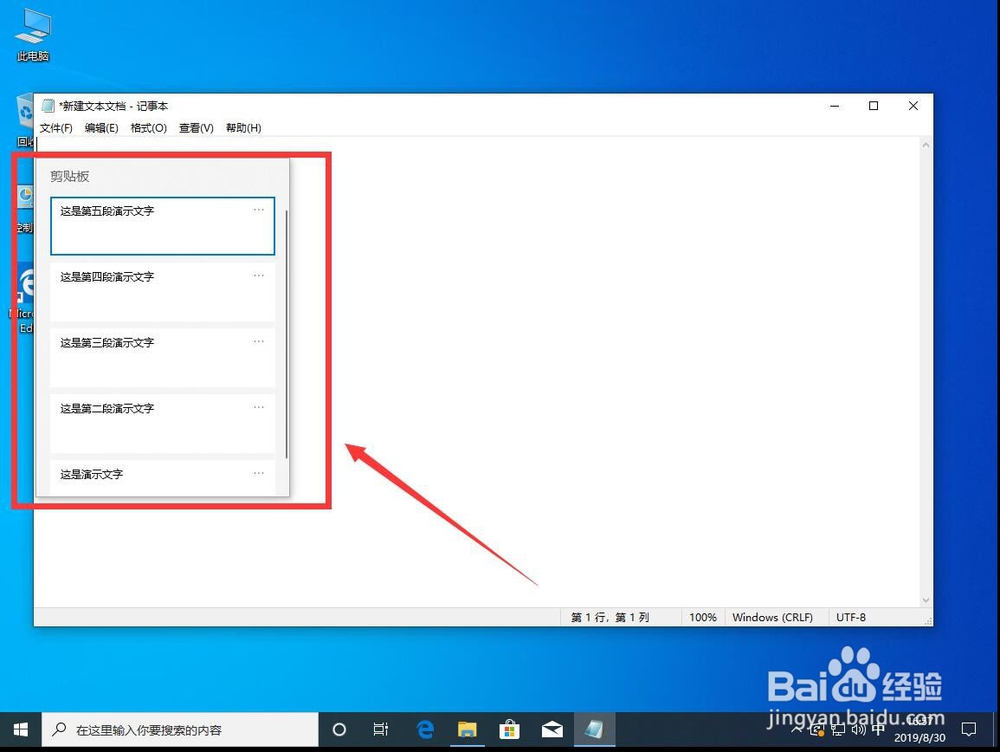The height and width of the screenshot is (752, 1000).
Task: Open Task View from the taskbar
Action: [x=380, y=729]
